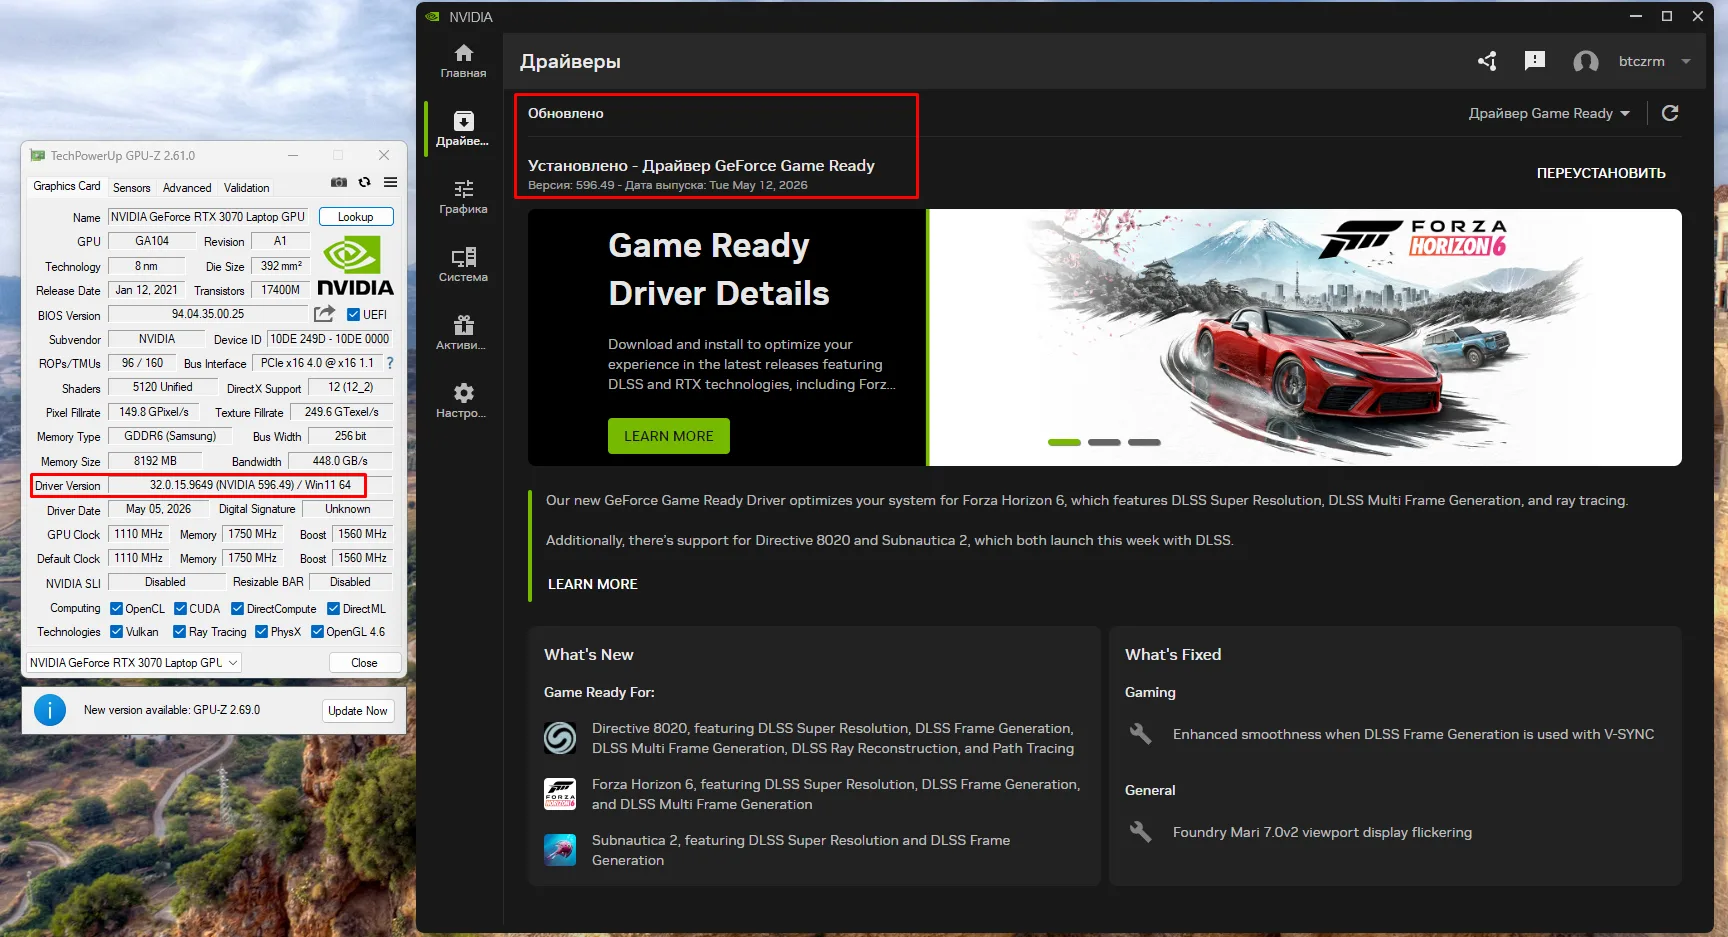1728x937 pixels.
Task: Click Update Now in GPU-Z
Action: pos(357,710)
